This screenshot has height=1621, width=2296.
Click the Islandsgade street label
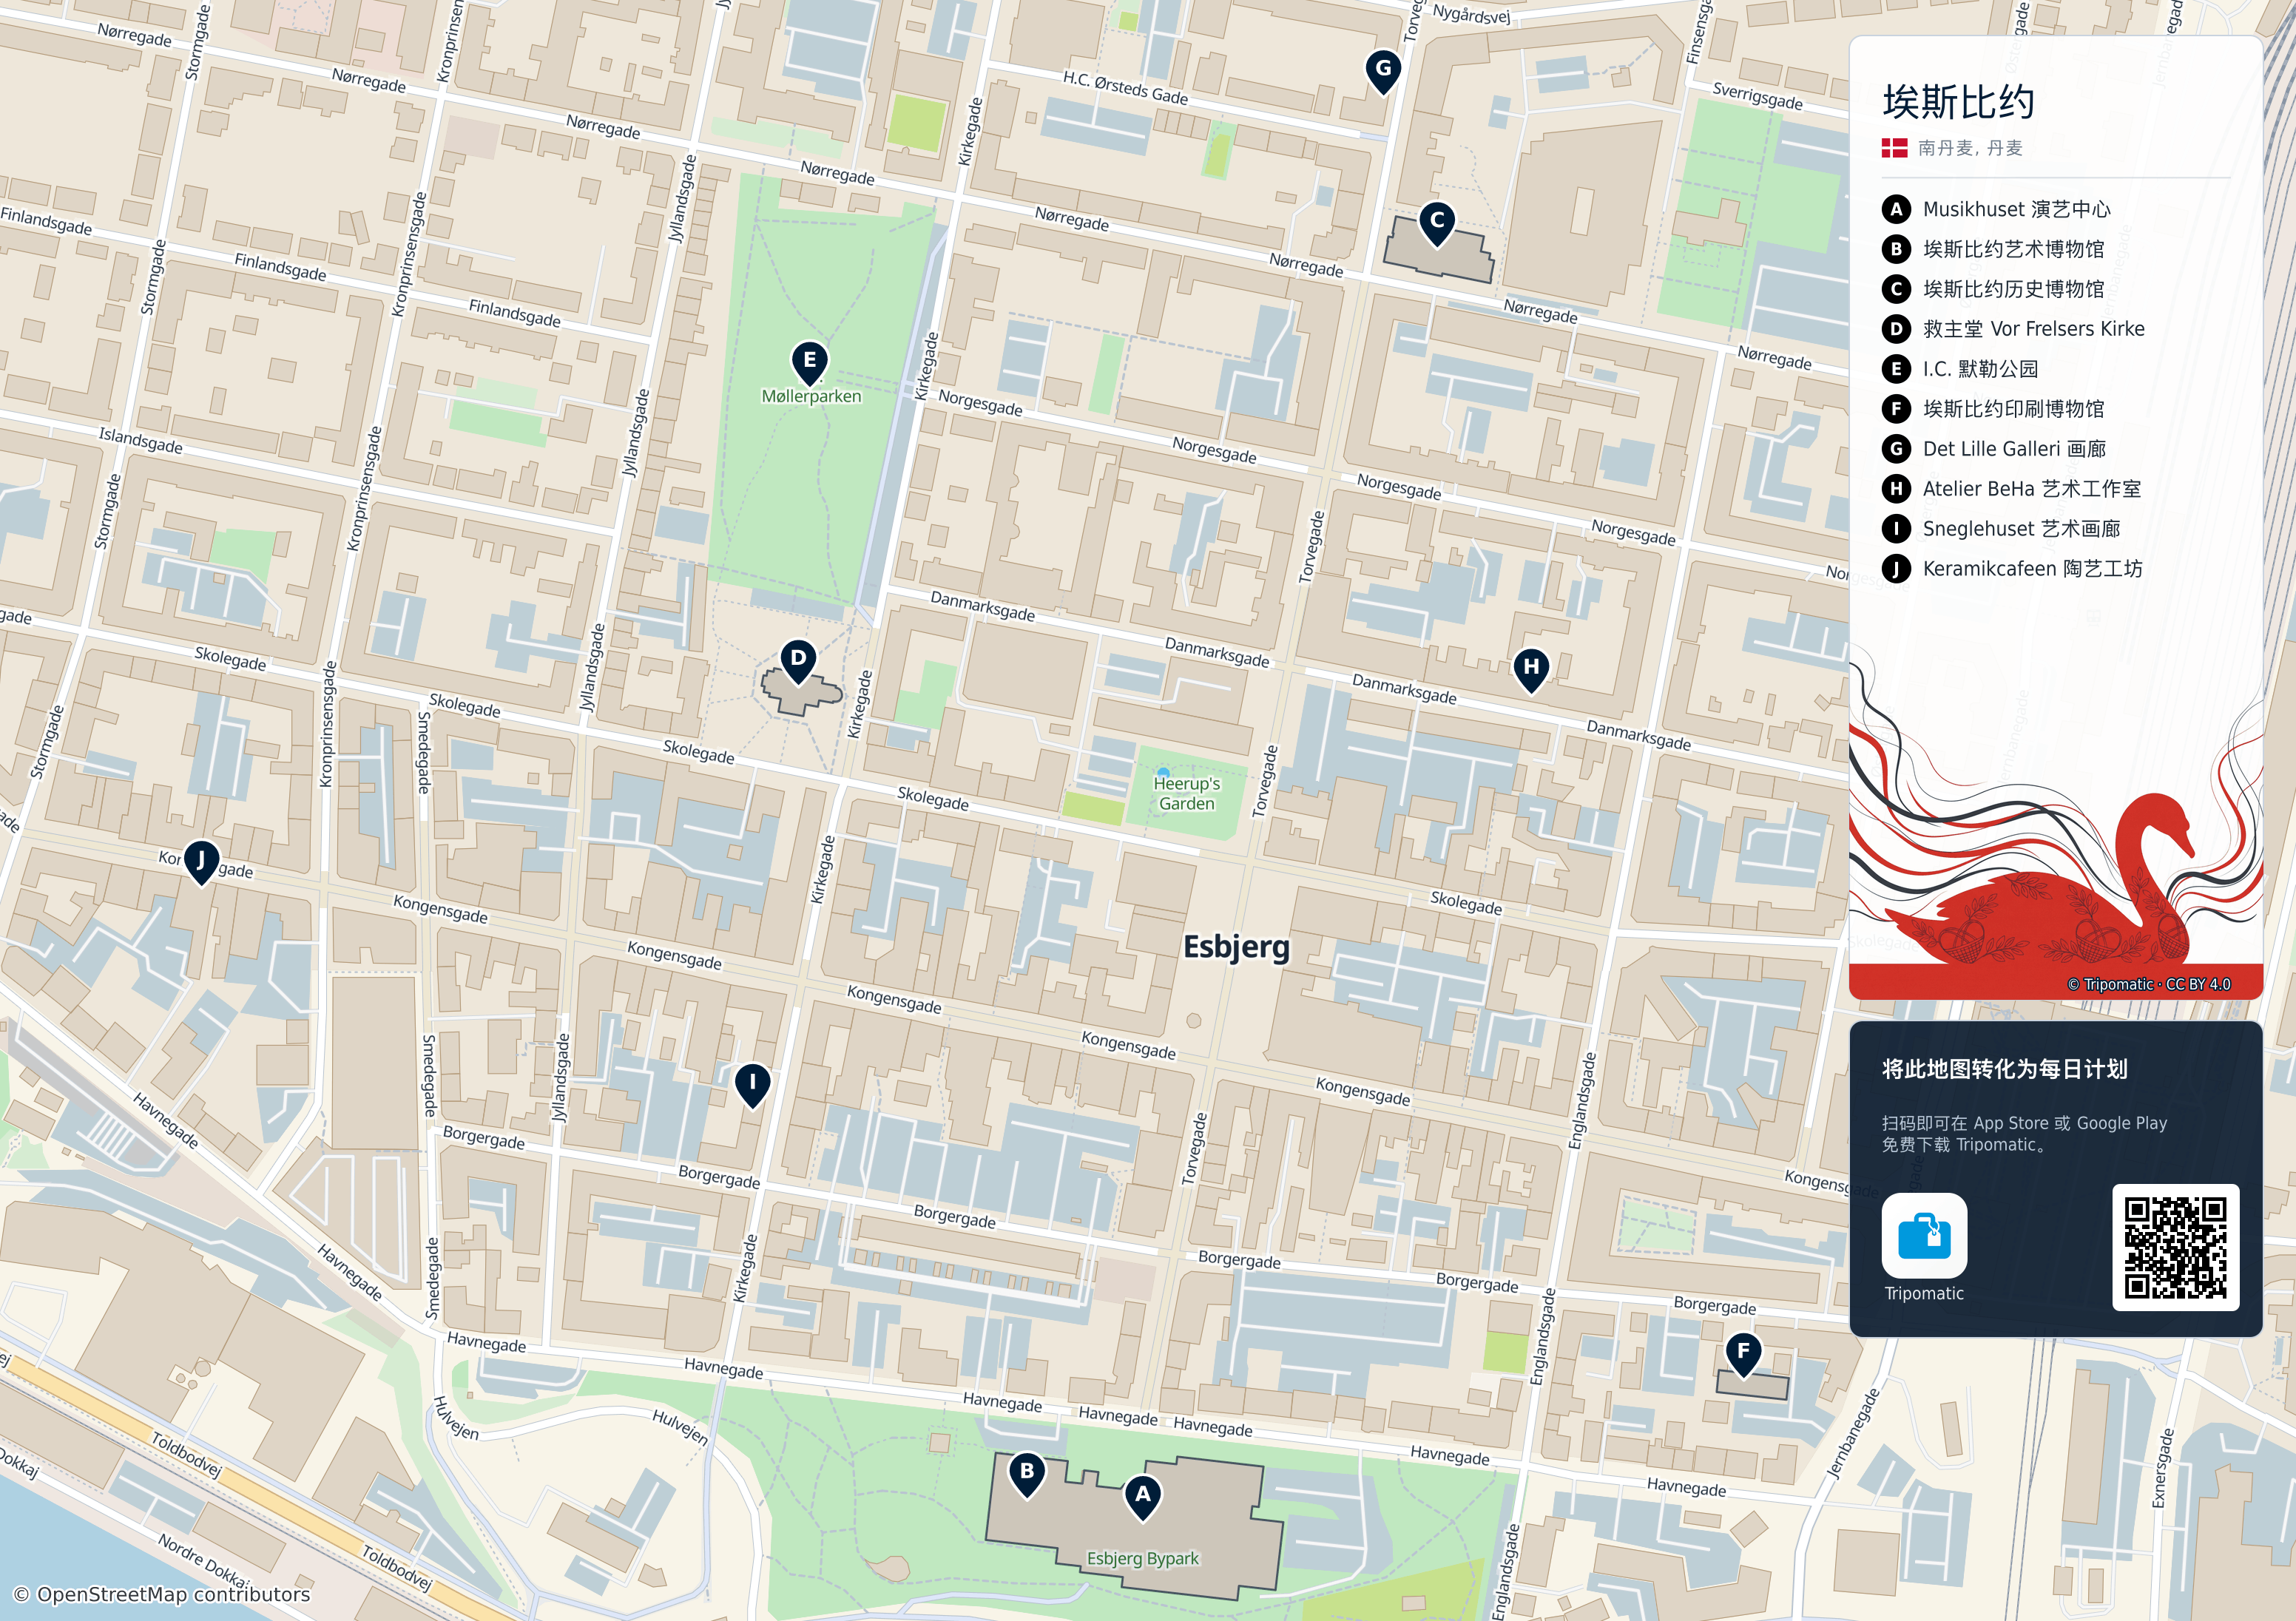[140, 440]
